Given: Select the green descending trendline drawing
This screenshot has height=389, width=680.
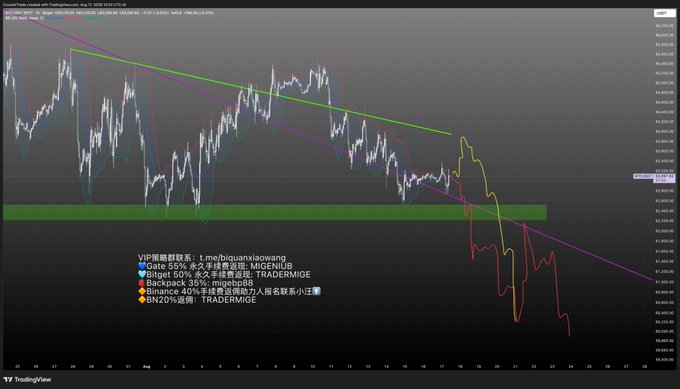Looking at the screenshot, I should coord(260,92).
